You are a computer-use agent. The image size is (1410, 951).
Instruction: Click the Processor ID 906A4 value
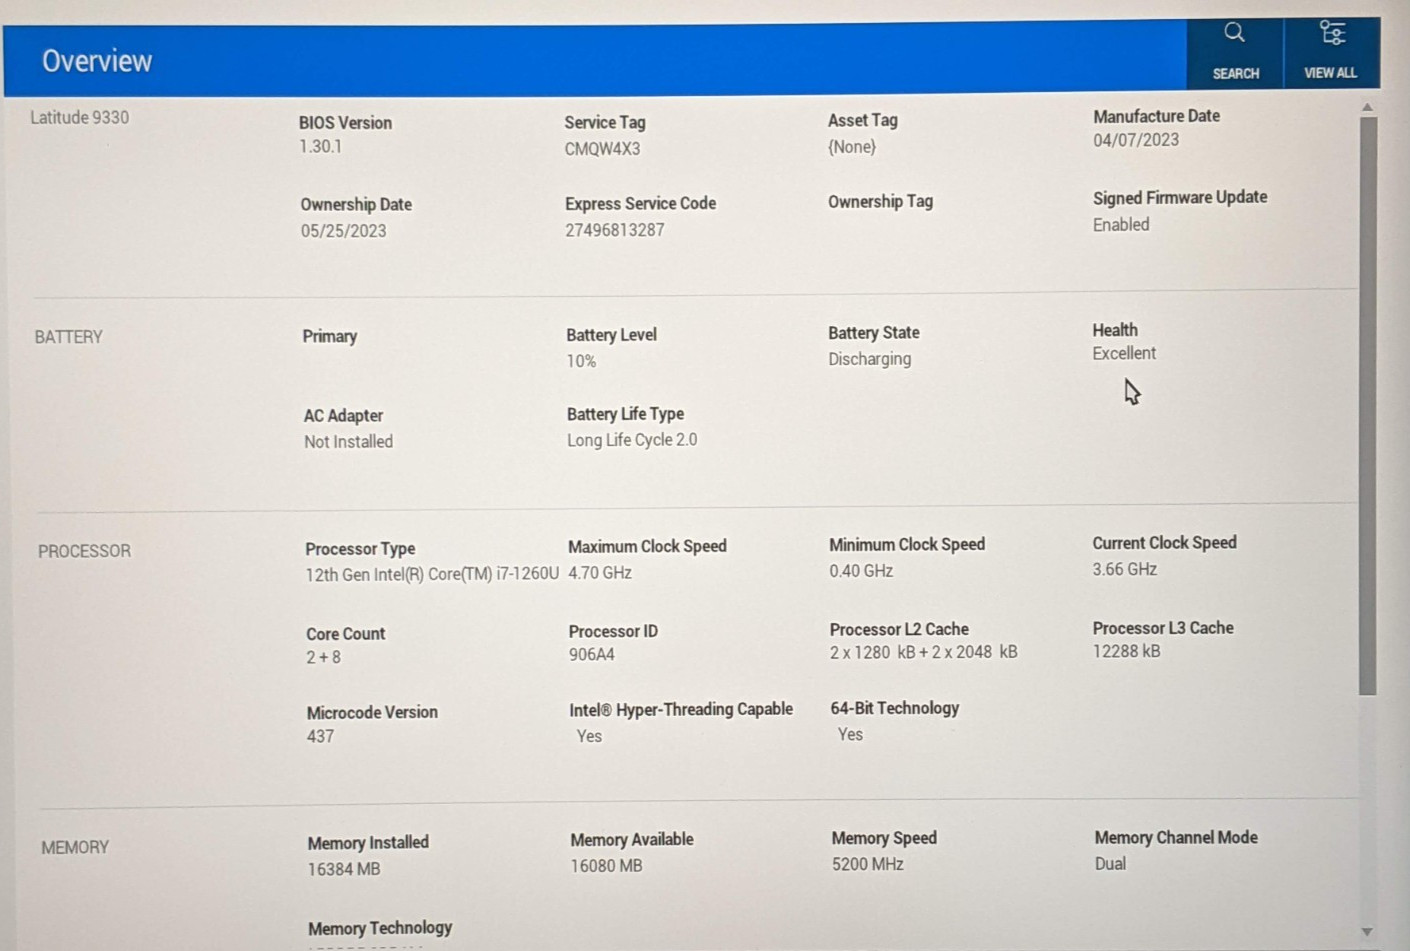(x=591, y=655)
